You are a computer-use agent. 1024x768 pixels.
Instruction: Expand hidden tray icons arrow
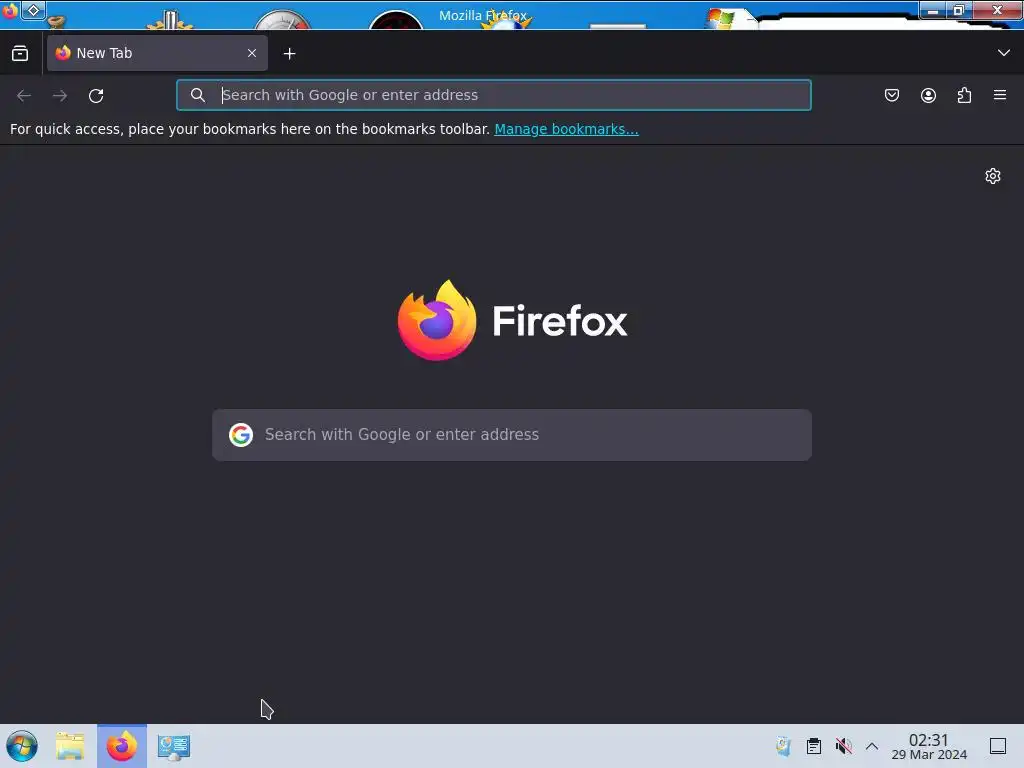tap(872, 746)
